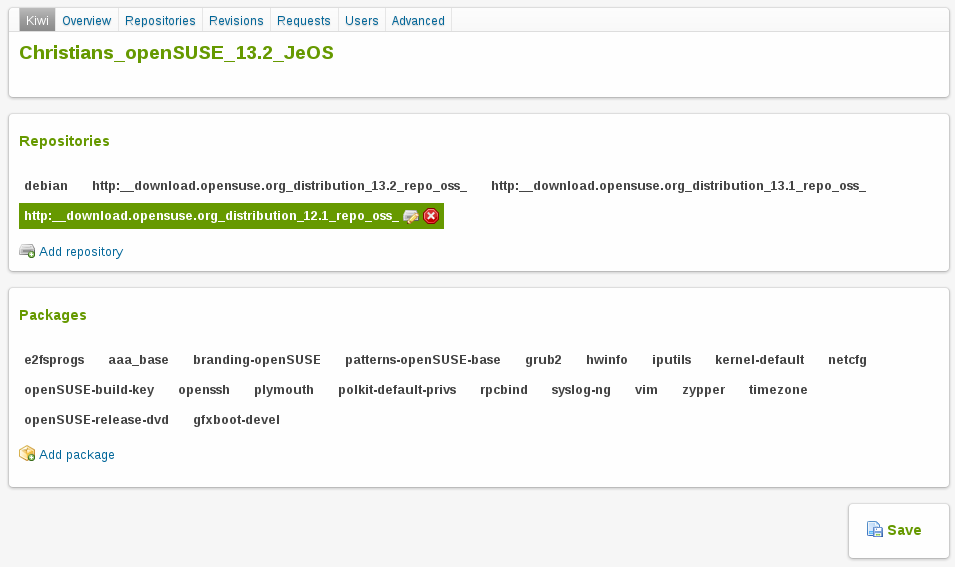Open the Revisions tab

click(236, 21)
